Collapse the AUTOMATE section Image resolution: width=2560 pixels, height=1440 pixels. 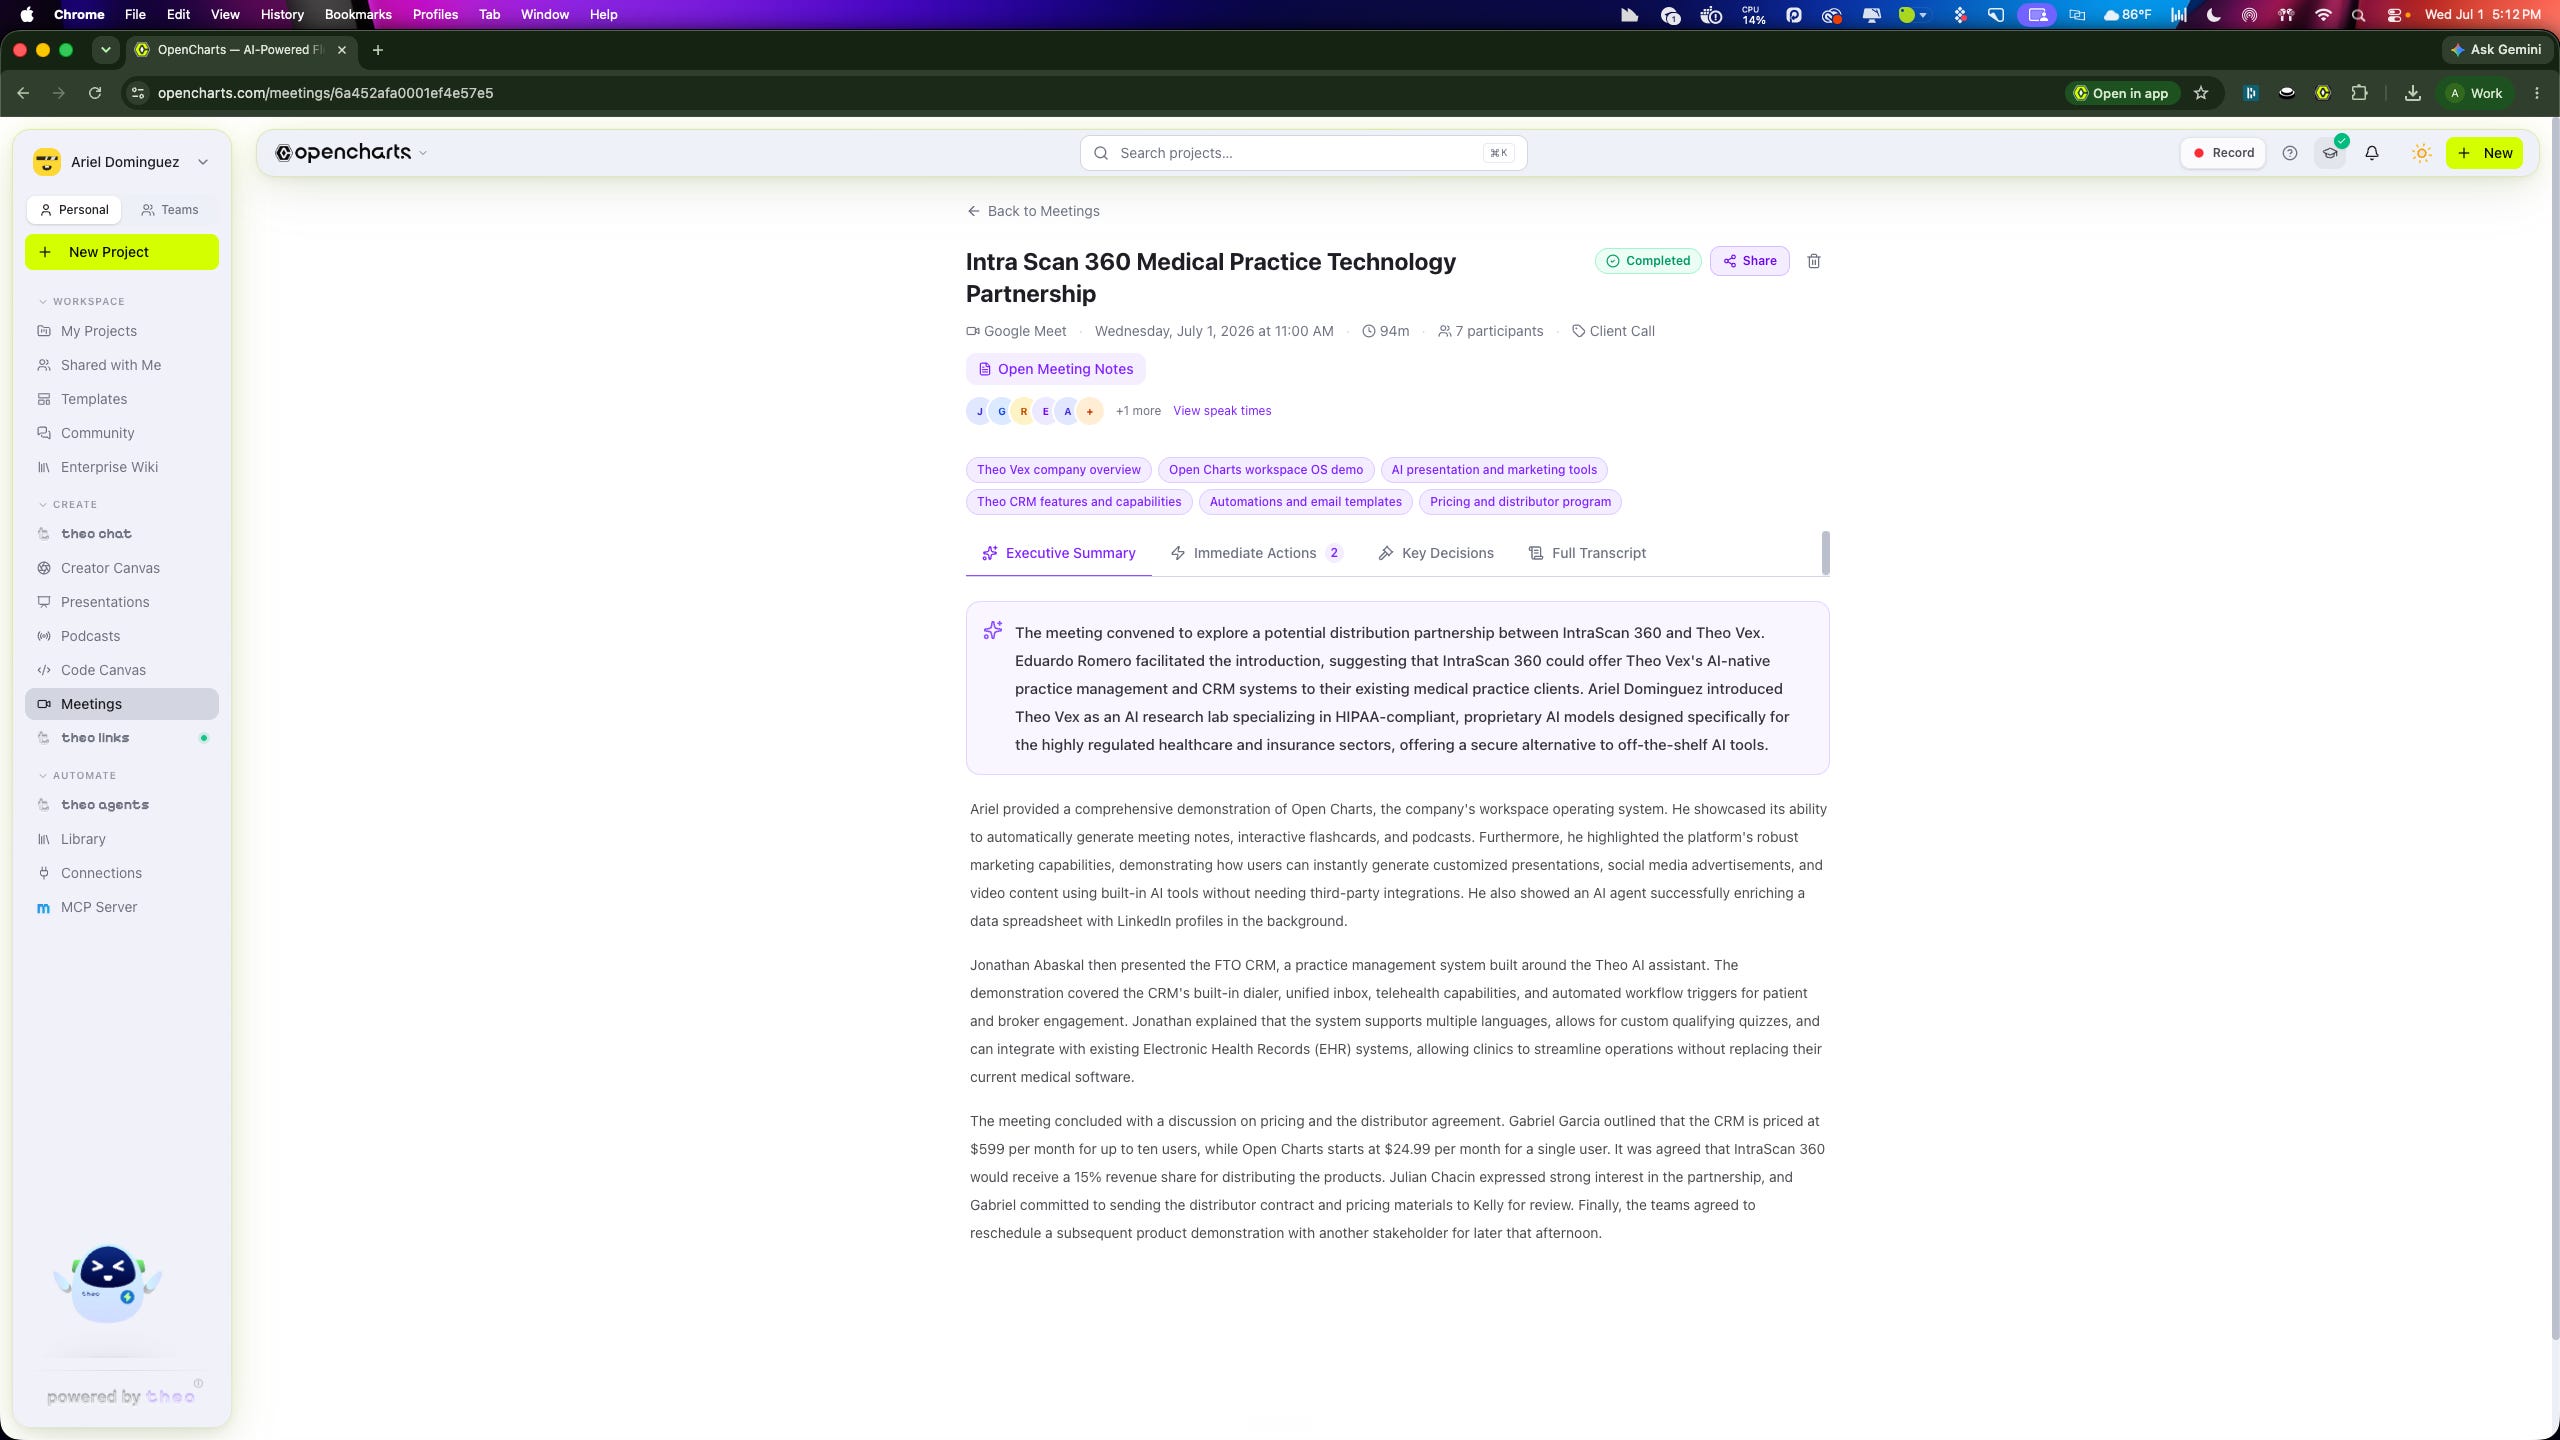tap(77, 775)
